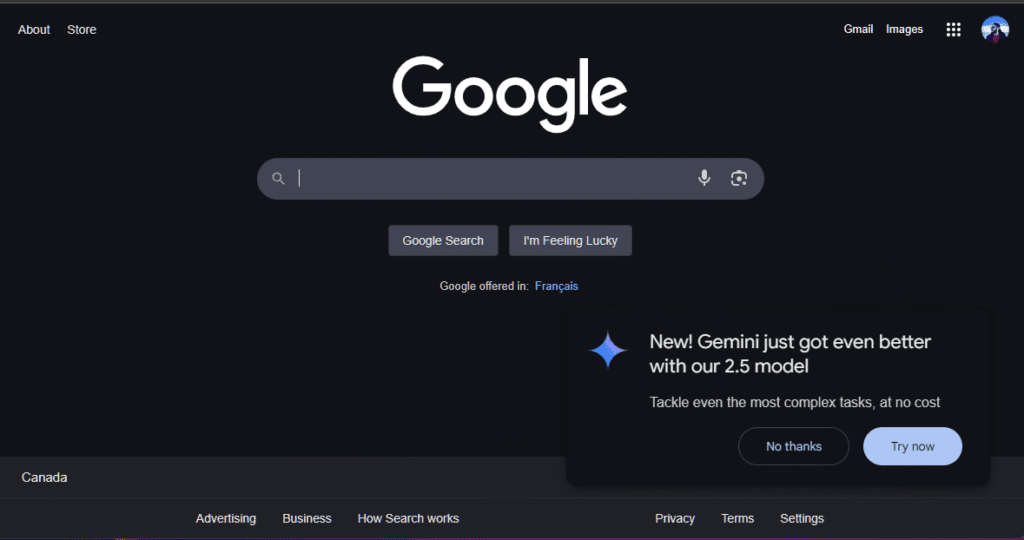This screenshot has width=1024, height=540.
Task: Click the Google Search button
Action: (x=443, y=240)
